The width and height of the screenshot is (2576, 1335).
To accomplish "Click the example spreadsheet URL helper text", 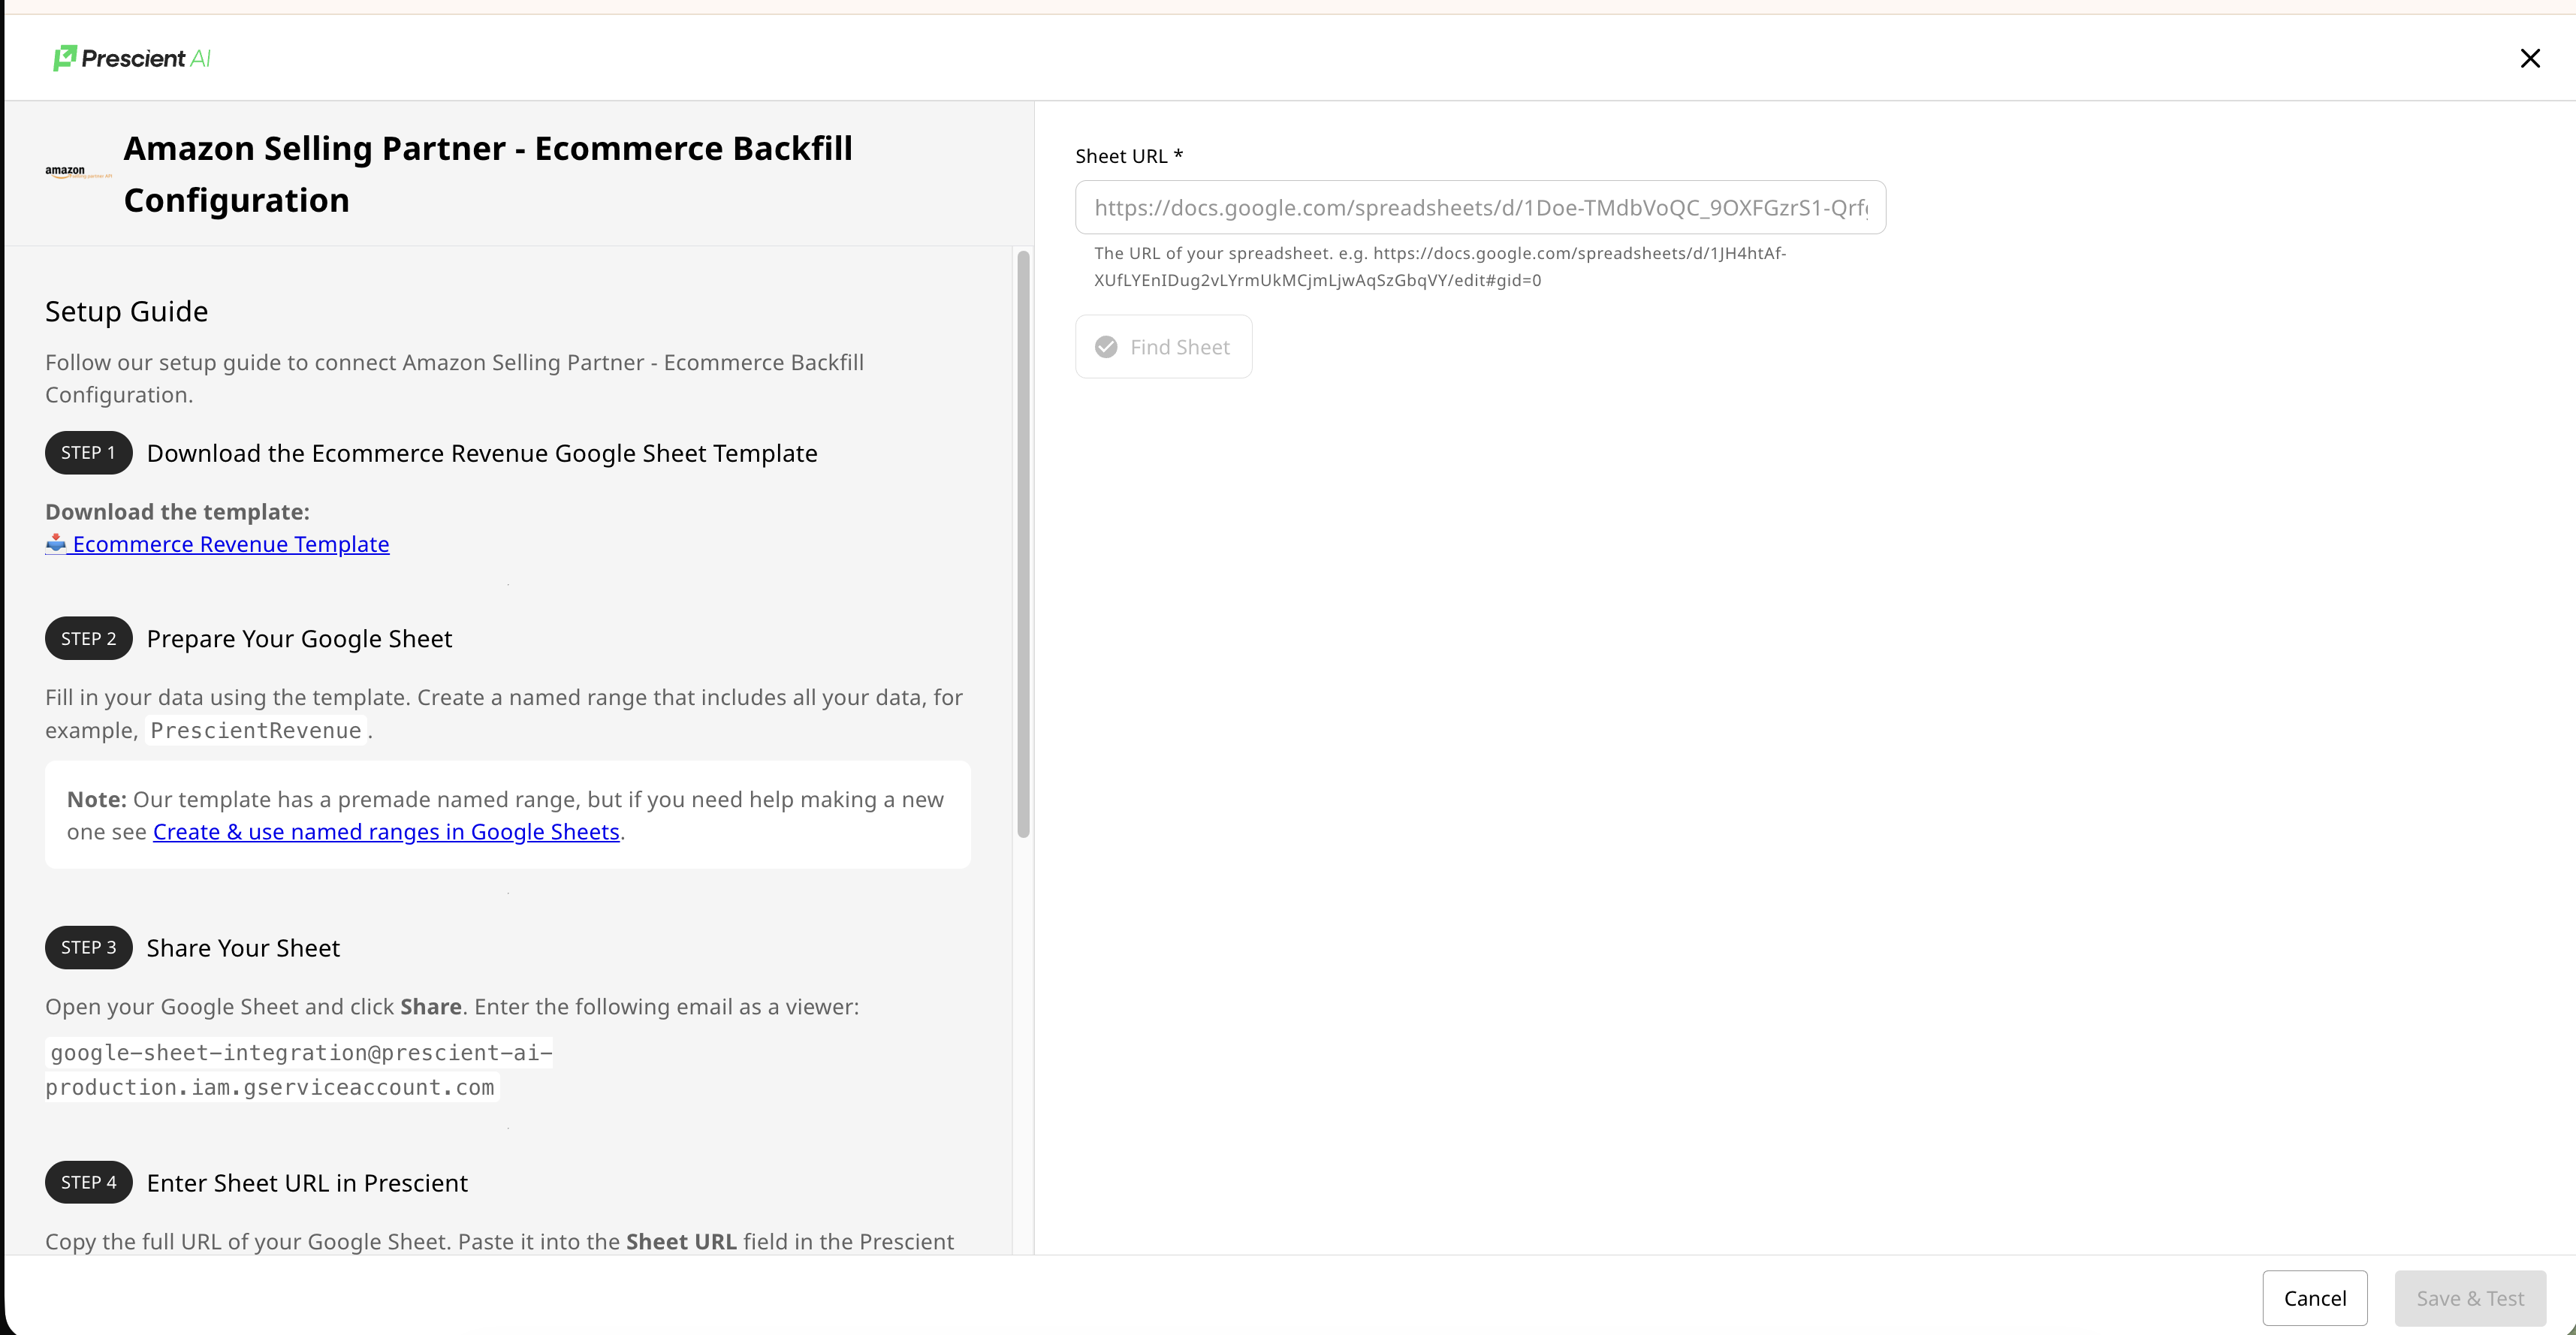I will 1440,267.
